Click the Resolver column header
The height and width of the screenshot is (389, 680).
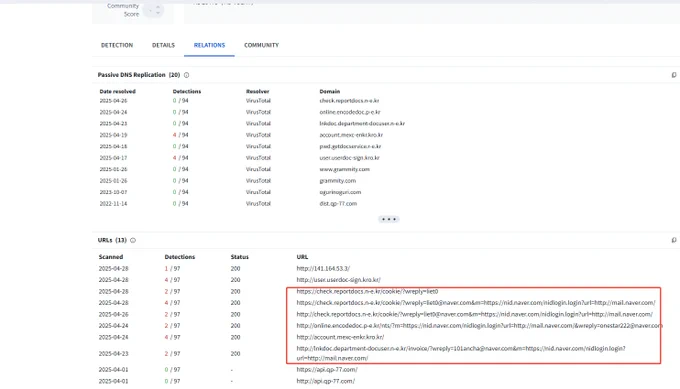click(x=258, y=92)
